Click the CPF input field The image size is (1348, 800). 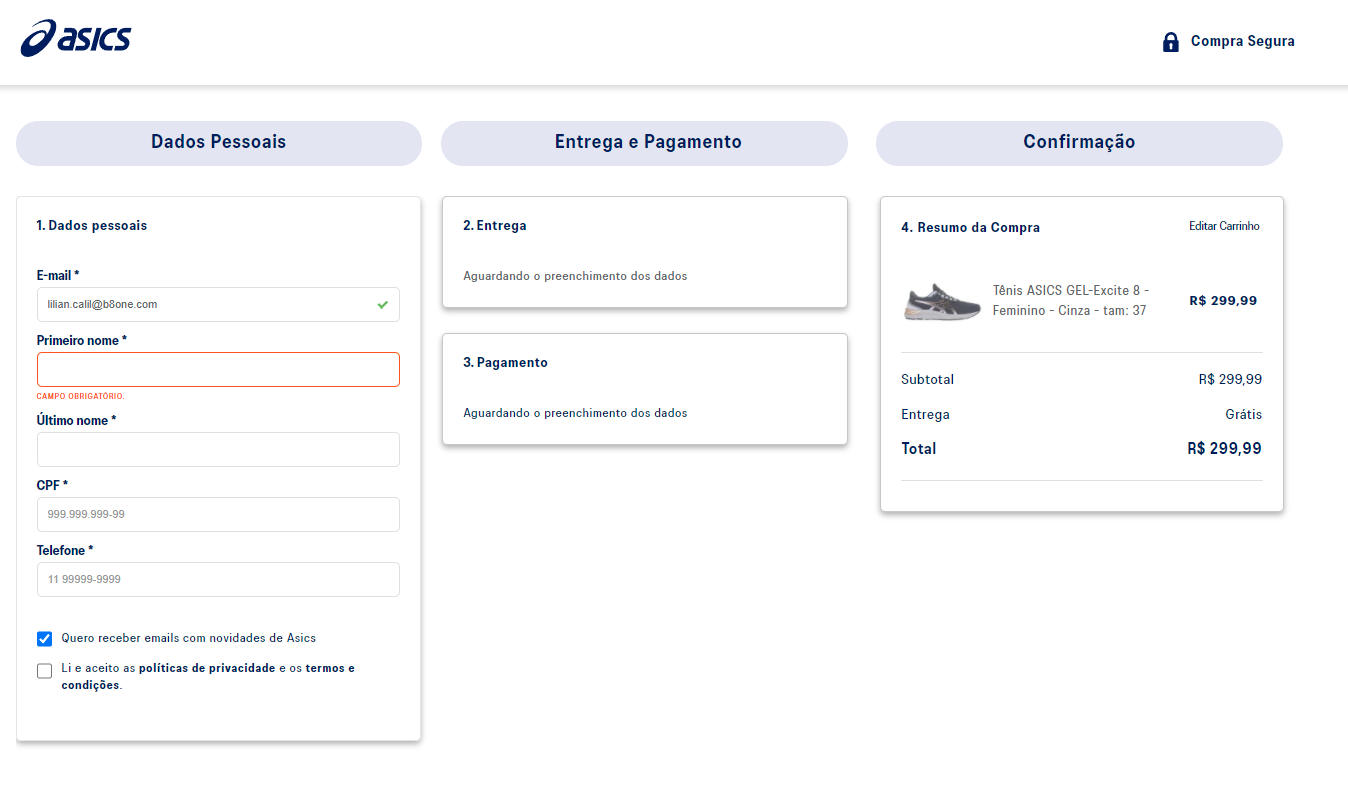[x=218, y=515]
